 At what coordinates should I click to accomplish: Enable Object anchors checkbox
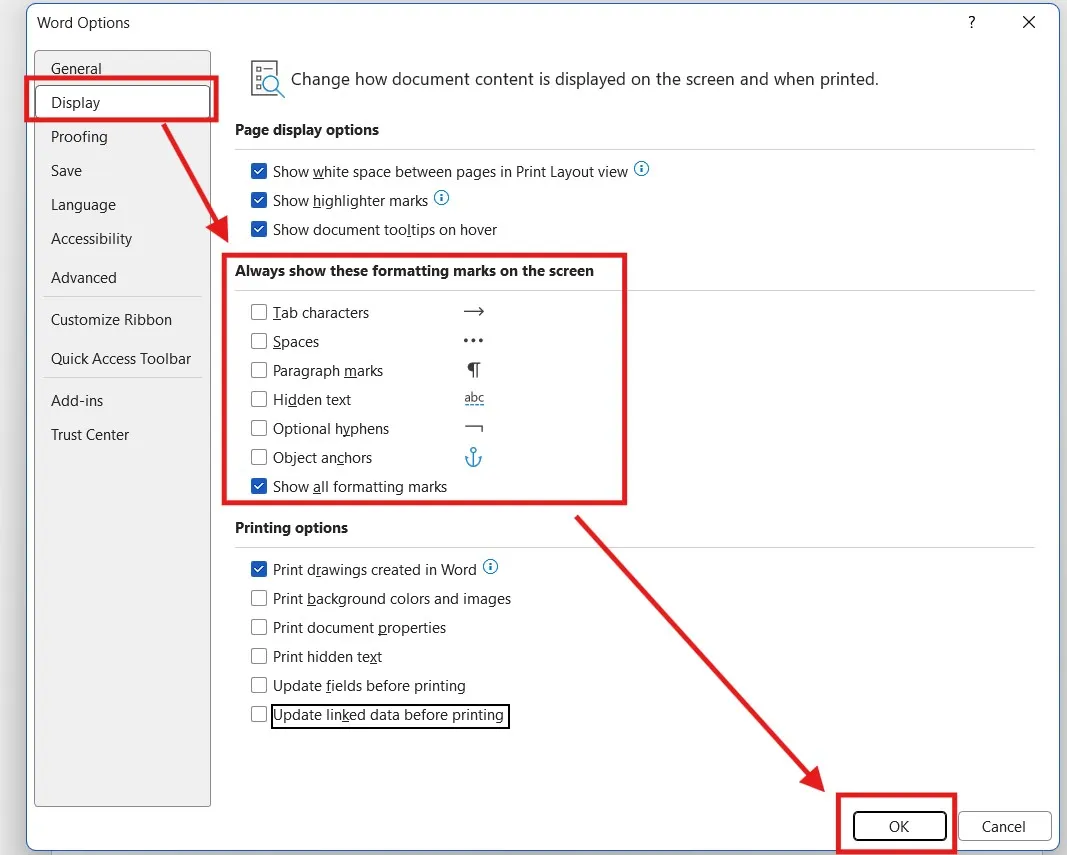(x=259, y=457)
